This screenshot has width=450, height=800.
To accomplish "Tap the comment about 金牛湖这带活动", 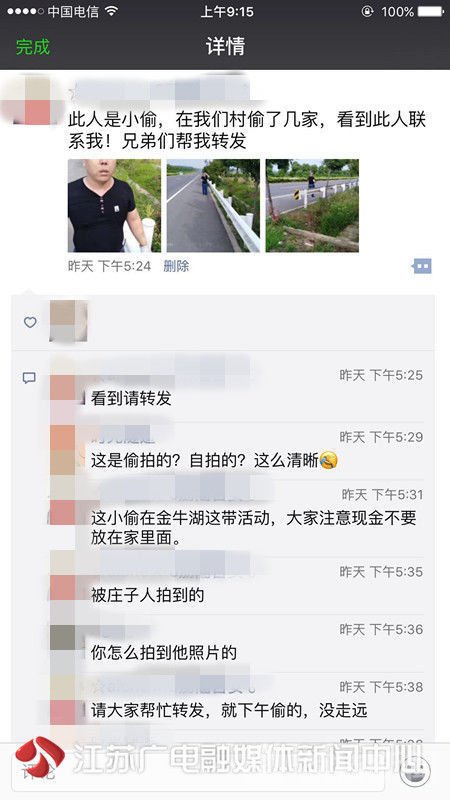I will click(254, 528).
